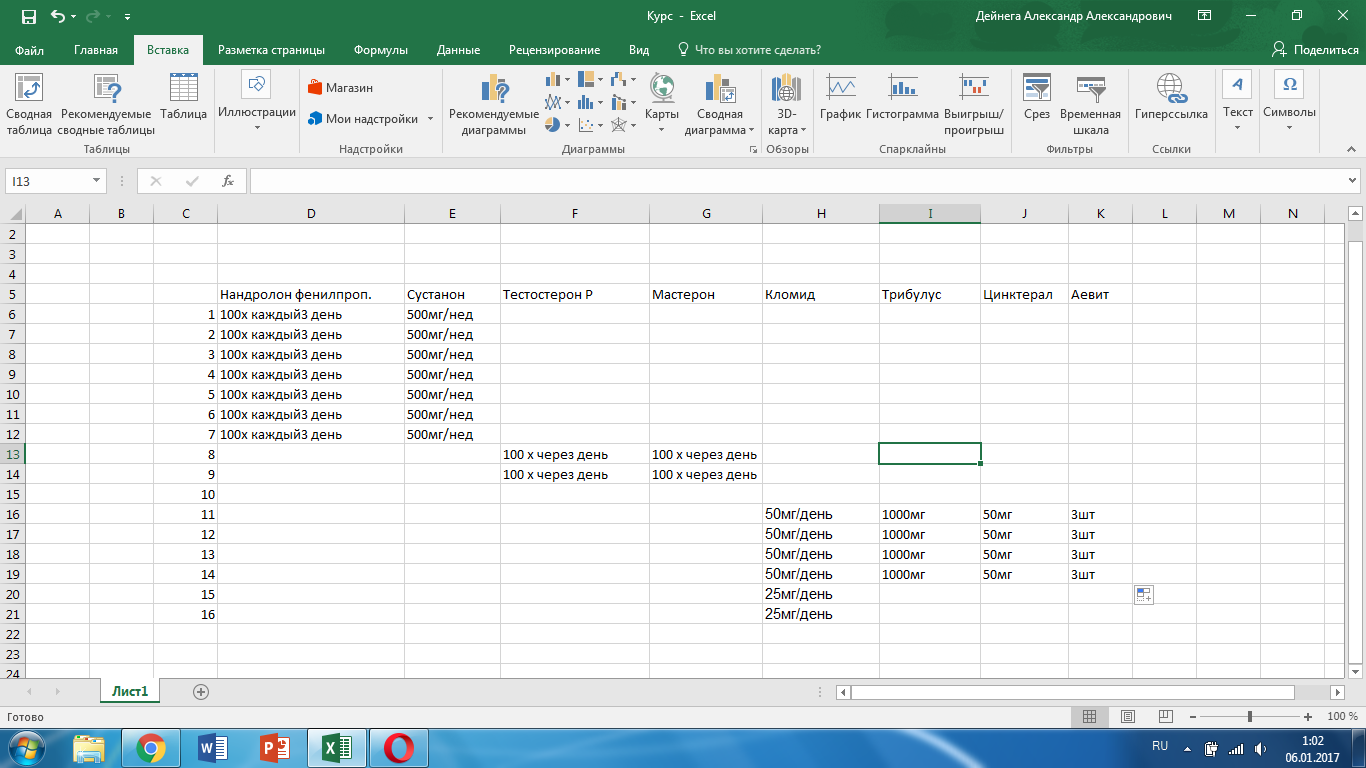
Task: Insert a Срез slicer filter
Action: pyautogui.click(x=1036, y=98)
